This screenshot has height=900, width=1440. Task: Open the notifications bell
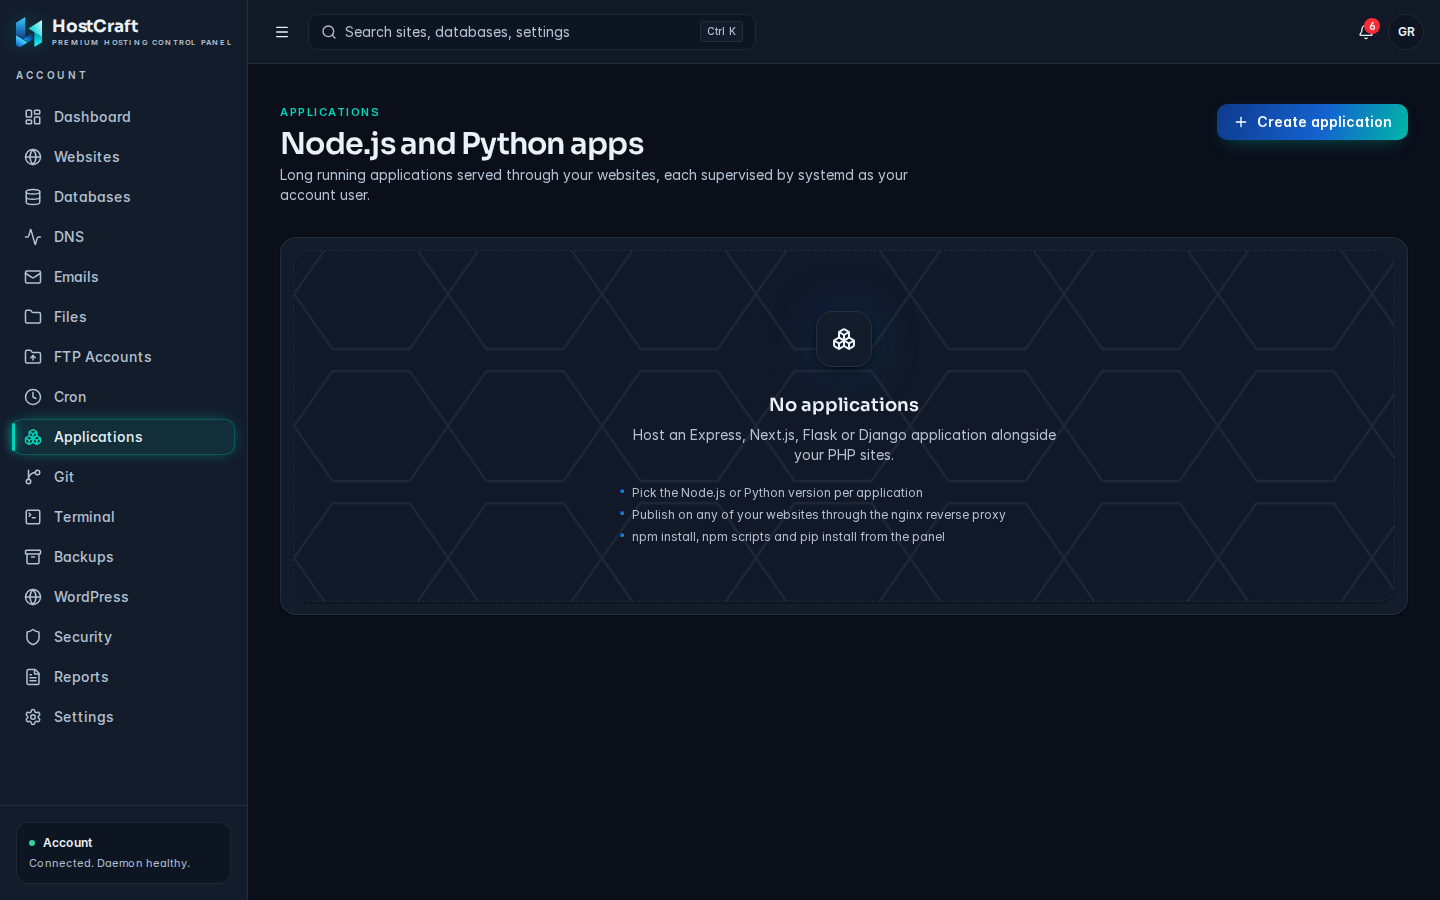pos(1366,32)
